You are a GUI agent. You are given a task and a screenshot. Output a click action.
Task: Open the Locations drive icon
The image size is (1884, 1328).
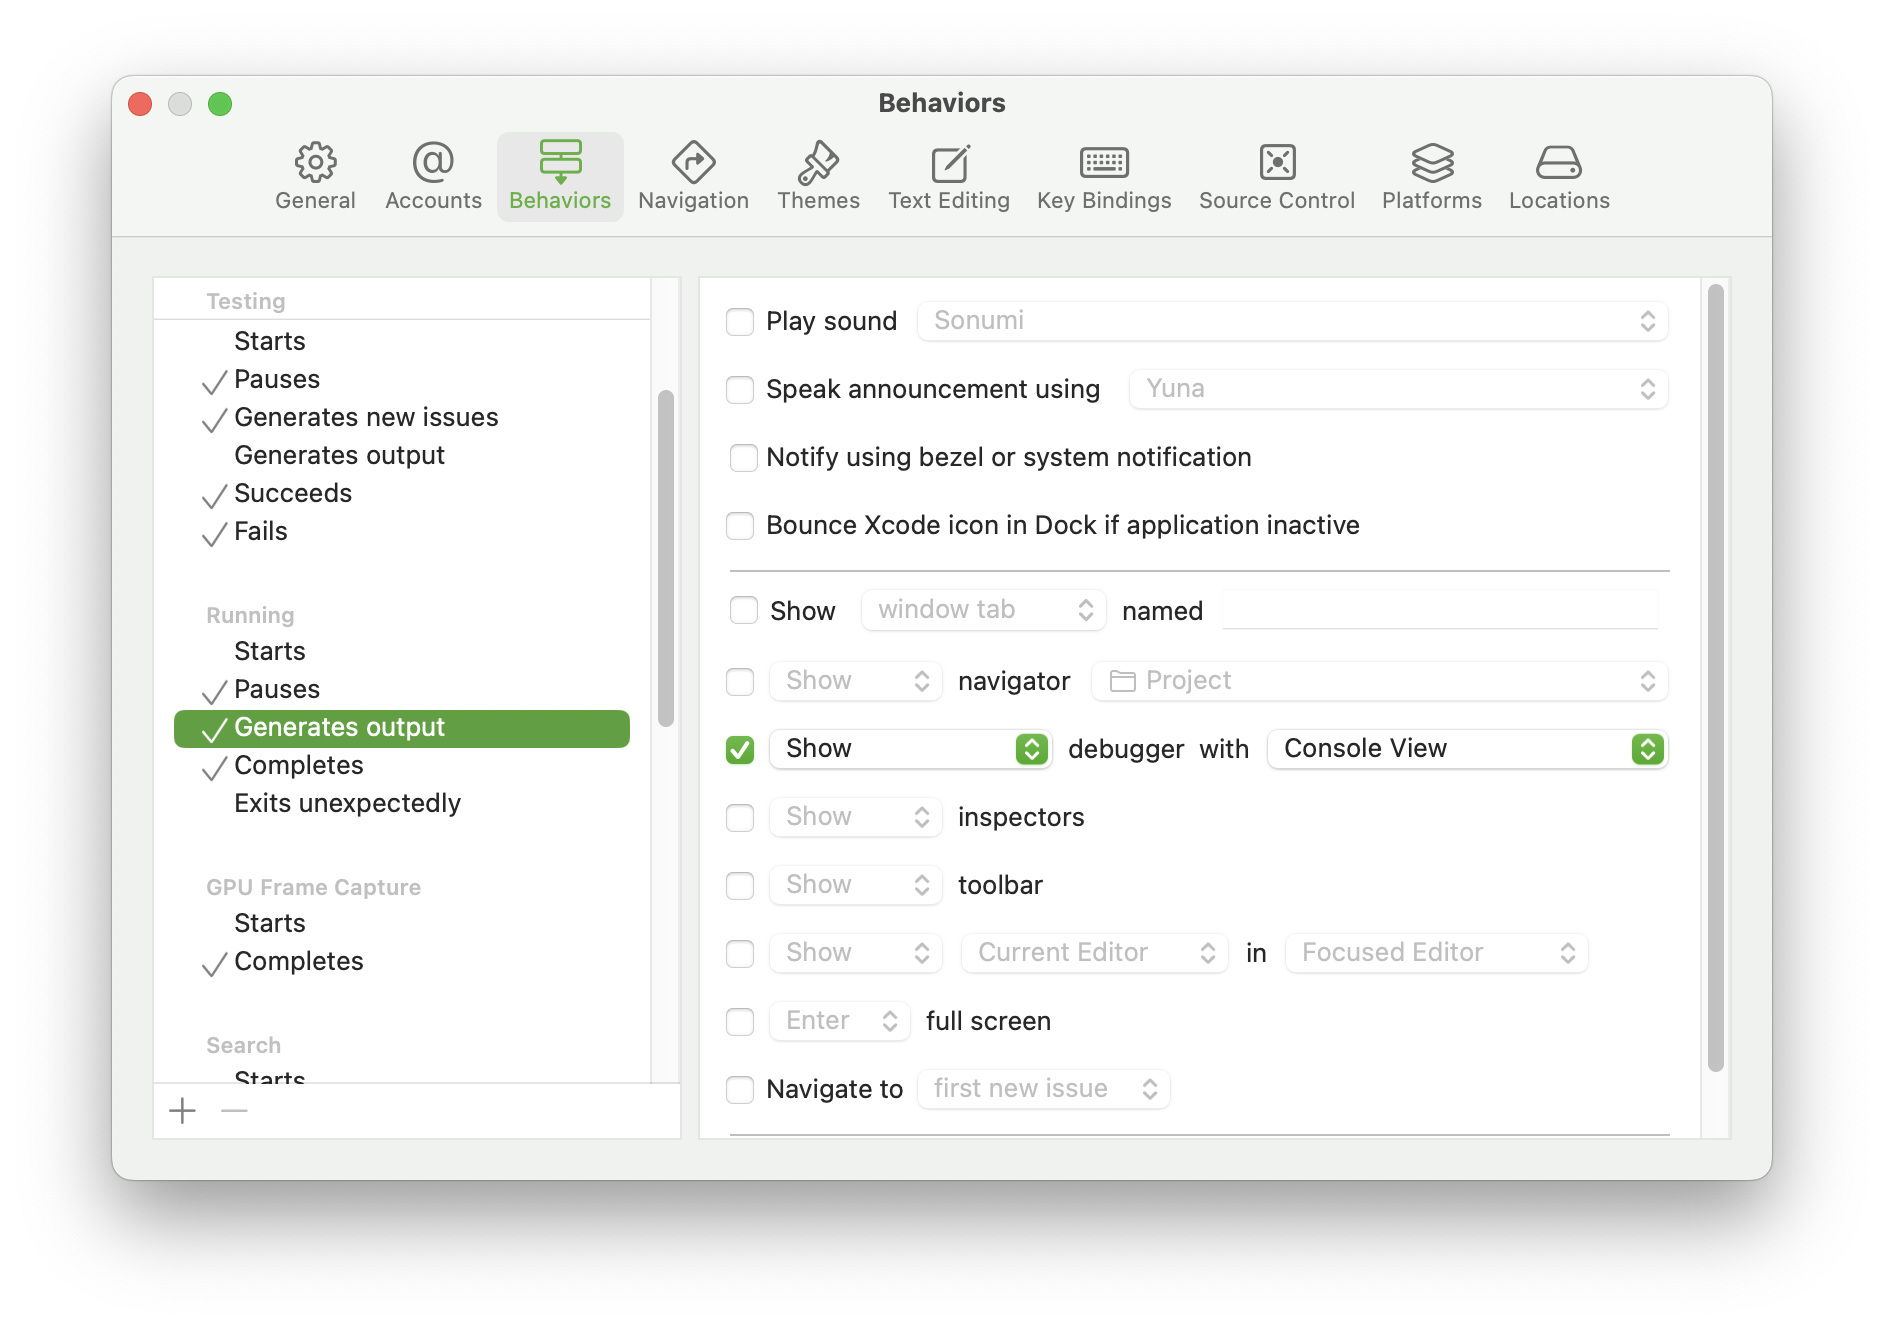coord(1559,162)
